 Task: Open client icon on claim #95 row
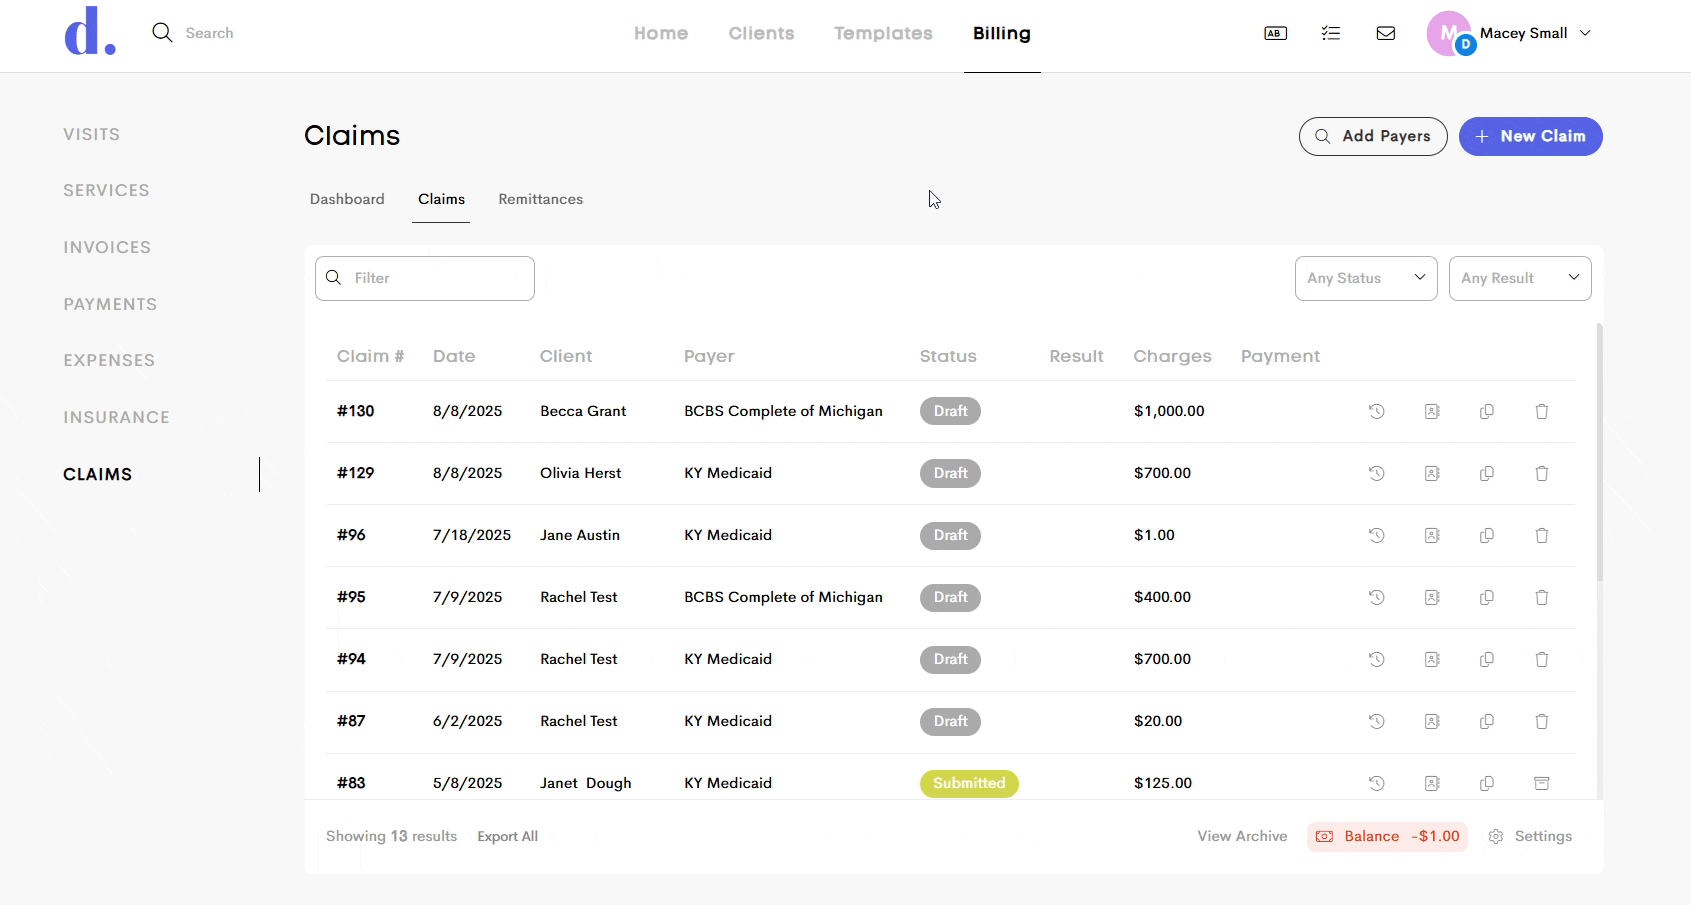tap(1431, 597)
